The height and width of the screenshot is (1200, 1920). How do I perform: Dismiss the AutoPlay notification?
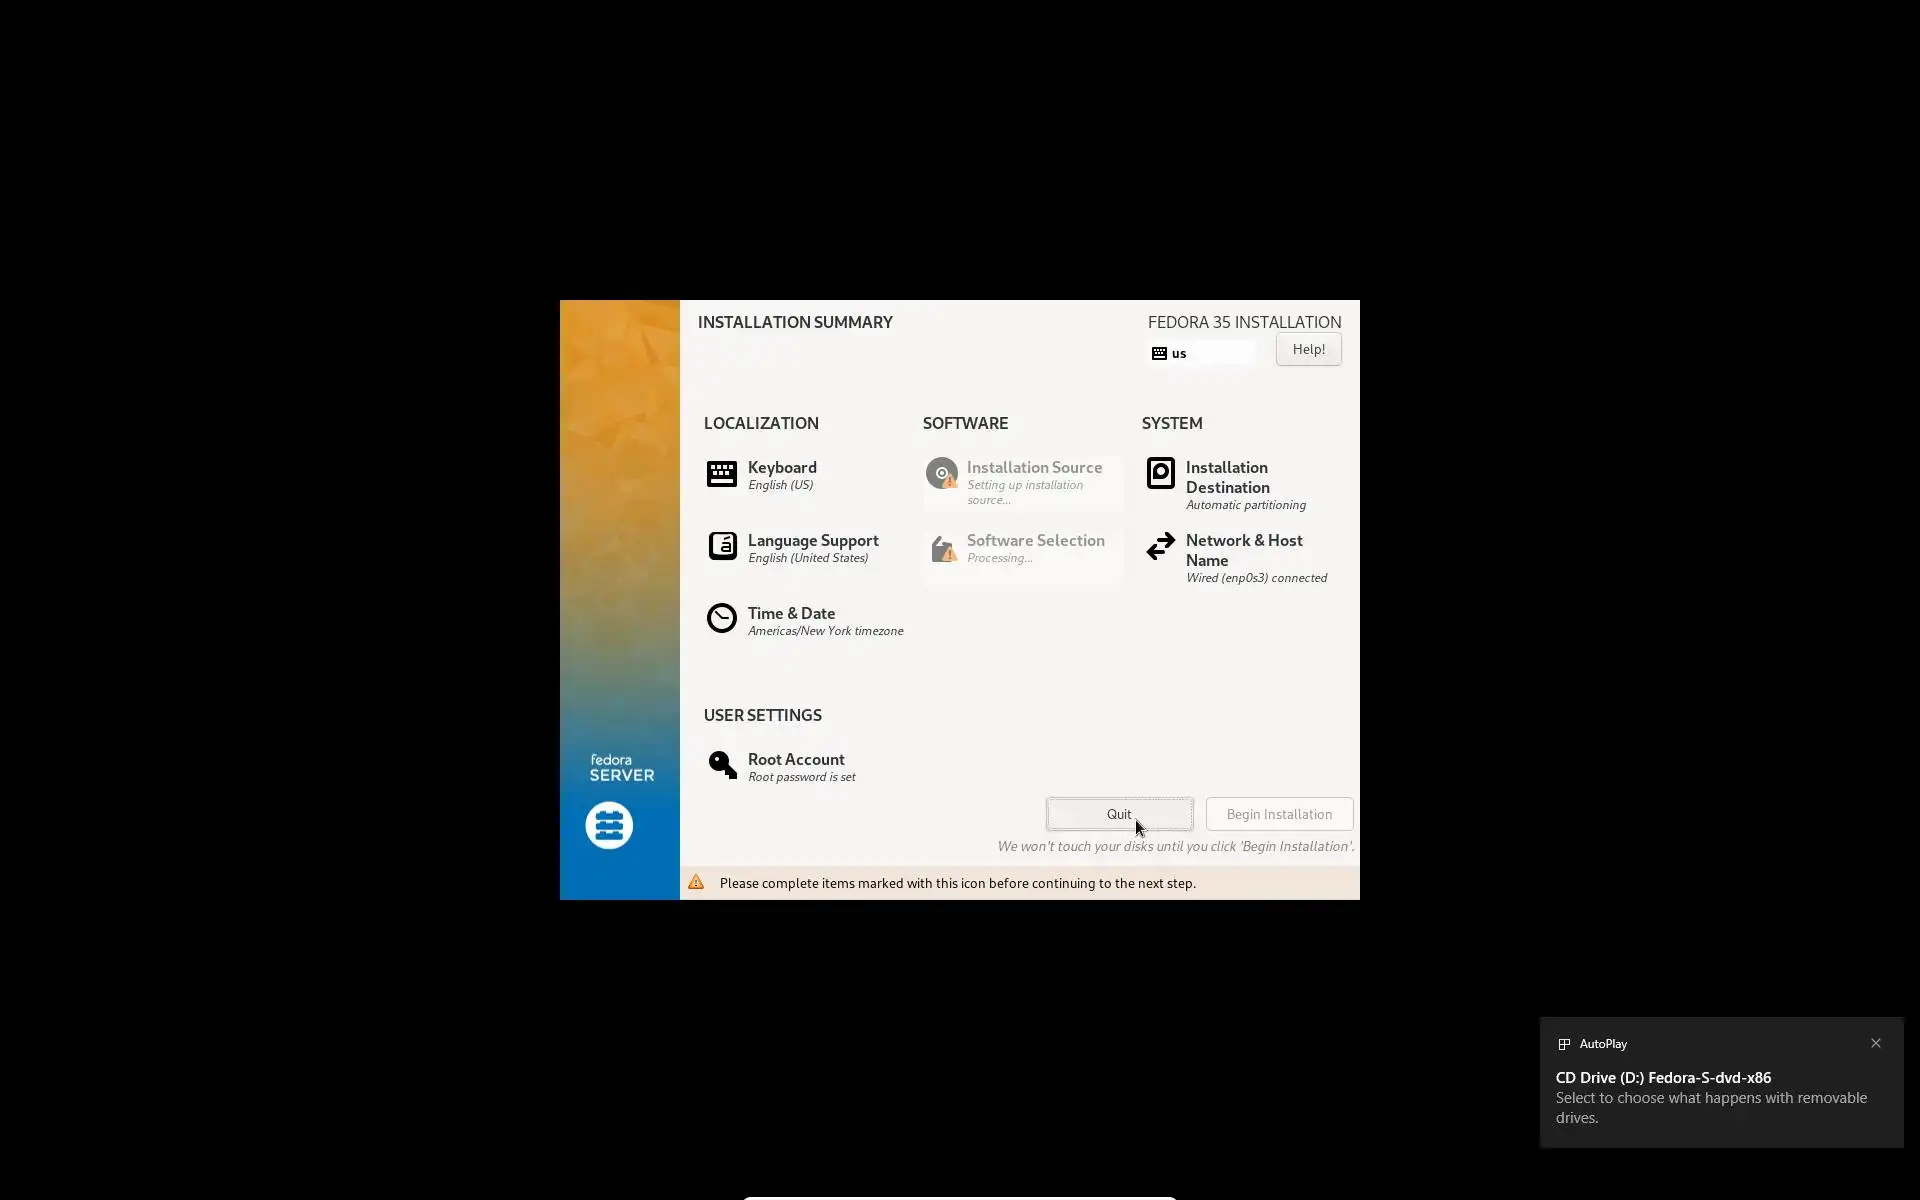1875,1043
